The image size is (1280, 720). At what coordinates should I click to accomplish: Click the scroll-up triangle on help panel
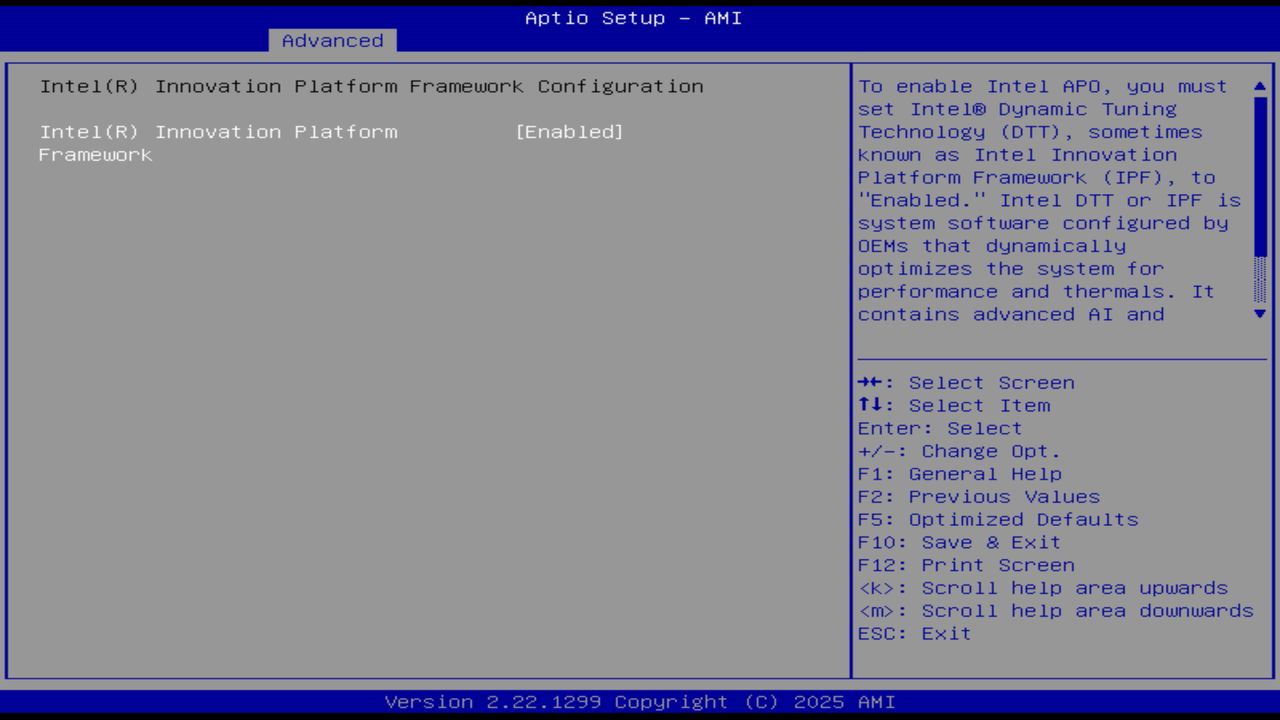coord(1258,86)
